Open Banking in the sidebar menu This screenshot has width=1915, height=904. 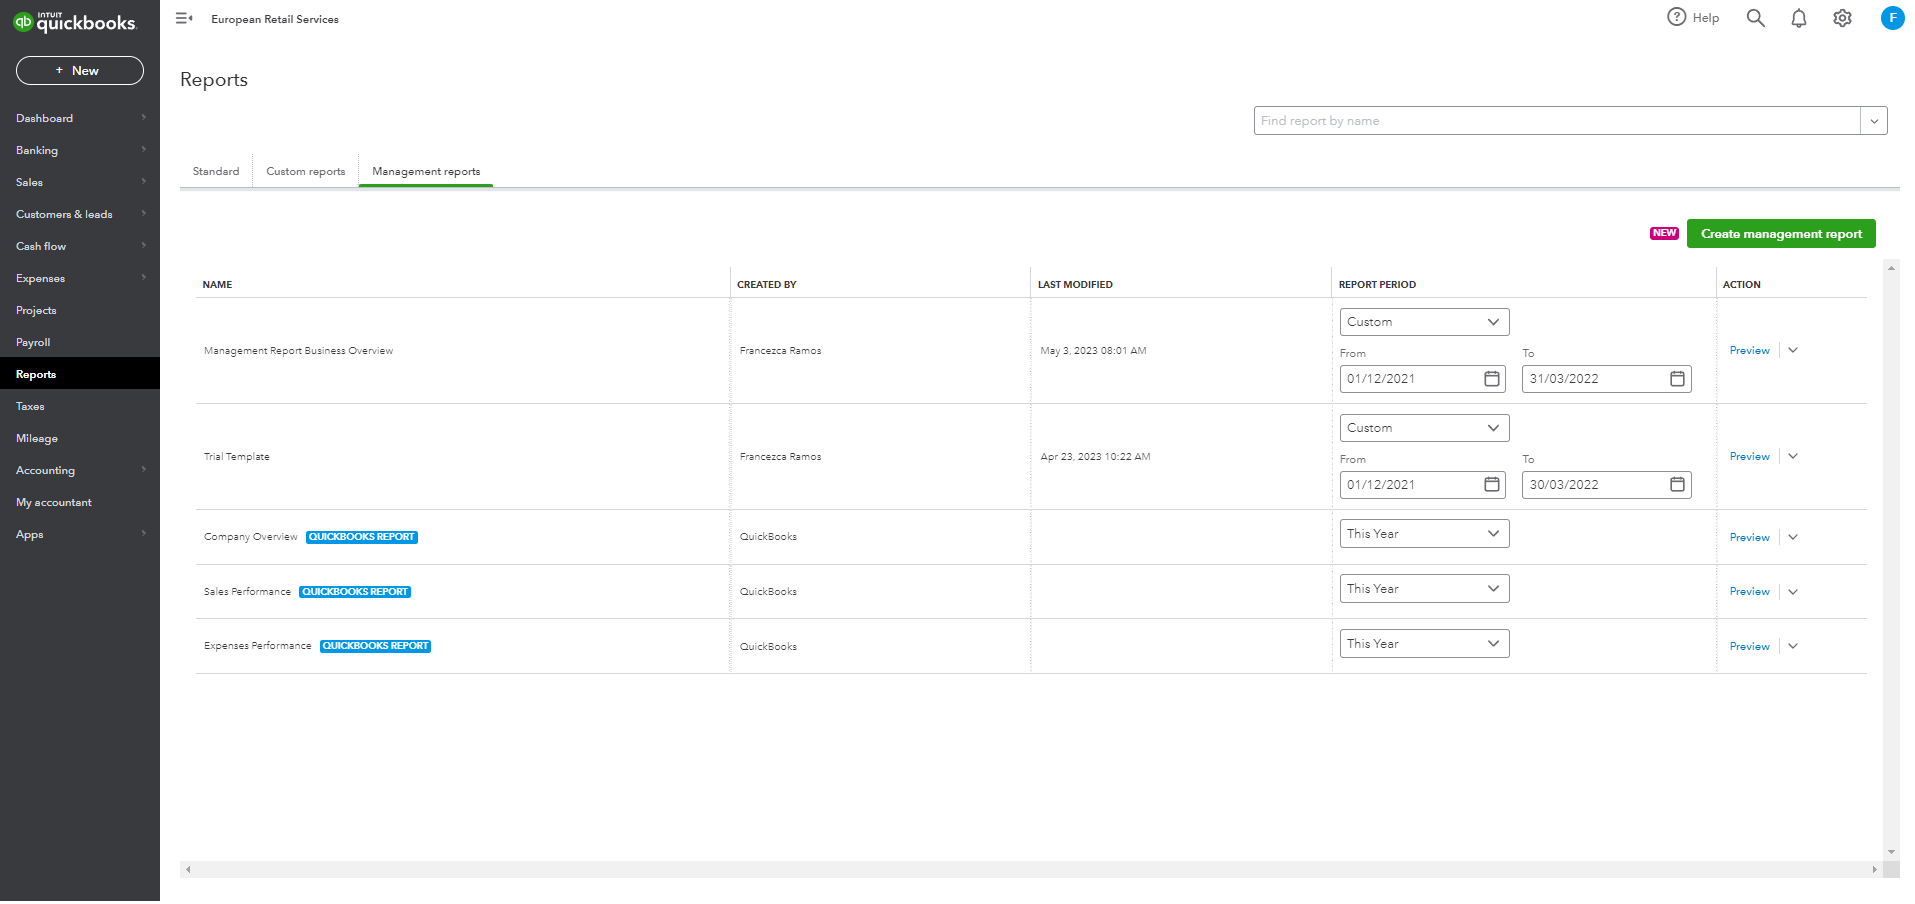(37, 151)
